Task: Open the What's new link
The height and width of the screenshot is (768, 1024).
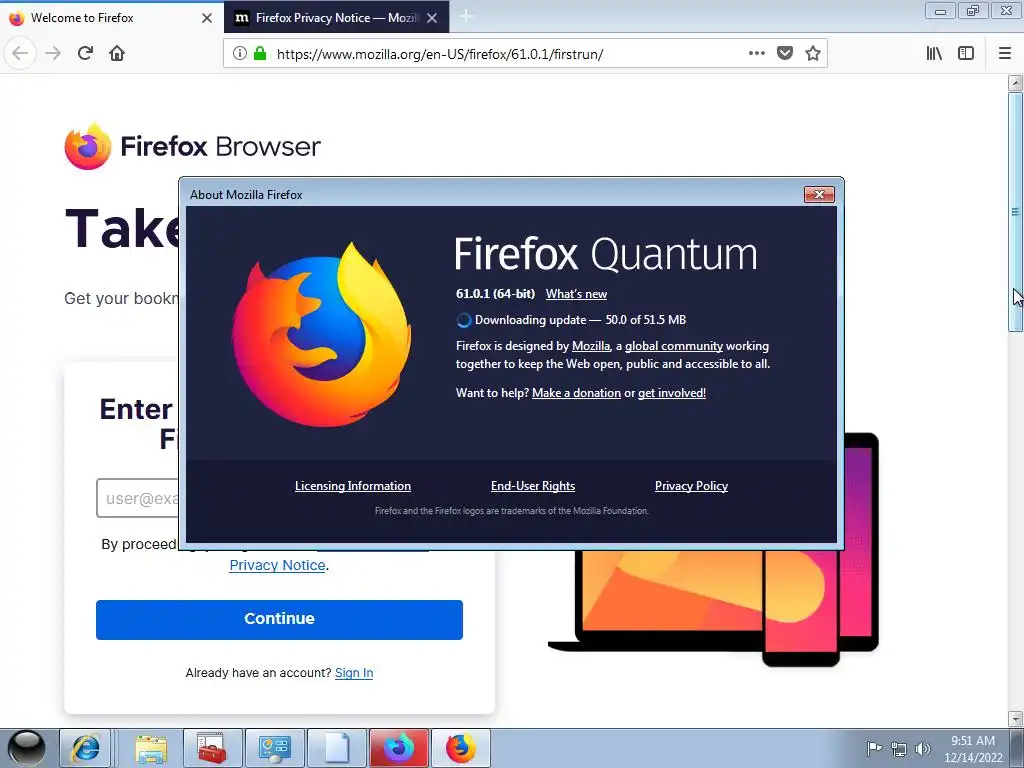Action: pos(576,294)
